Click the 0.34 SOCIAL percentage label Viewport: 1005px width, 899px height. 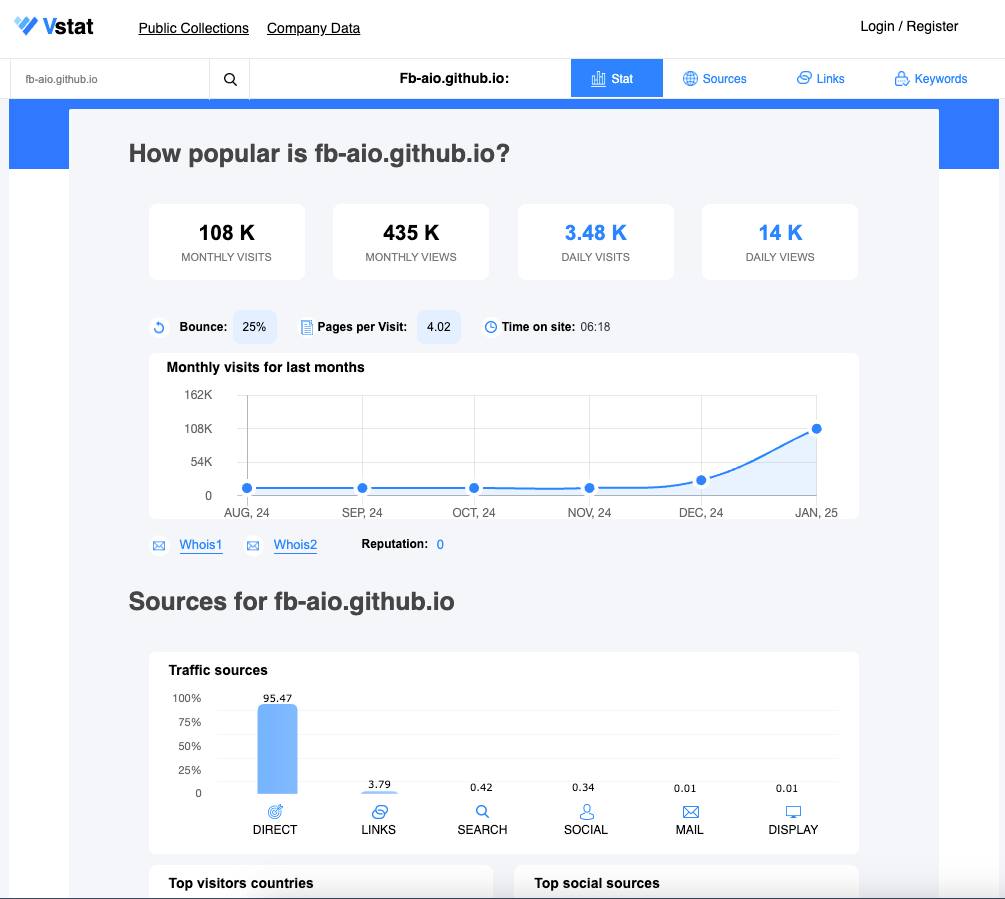tap(583, 788)
